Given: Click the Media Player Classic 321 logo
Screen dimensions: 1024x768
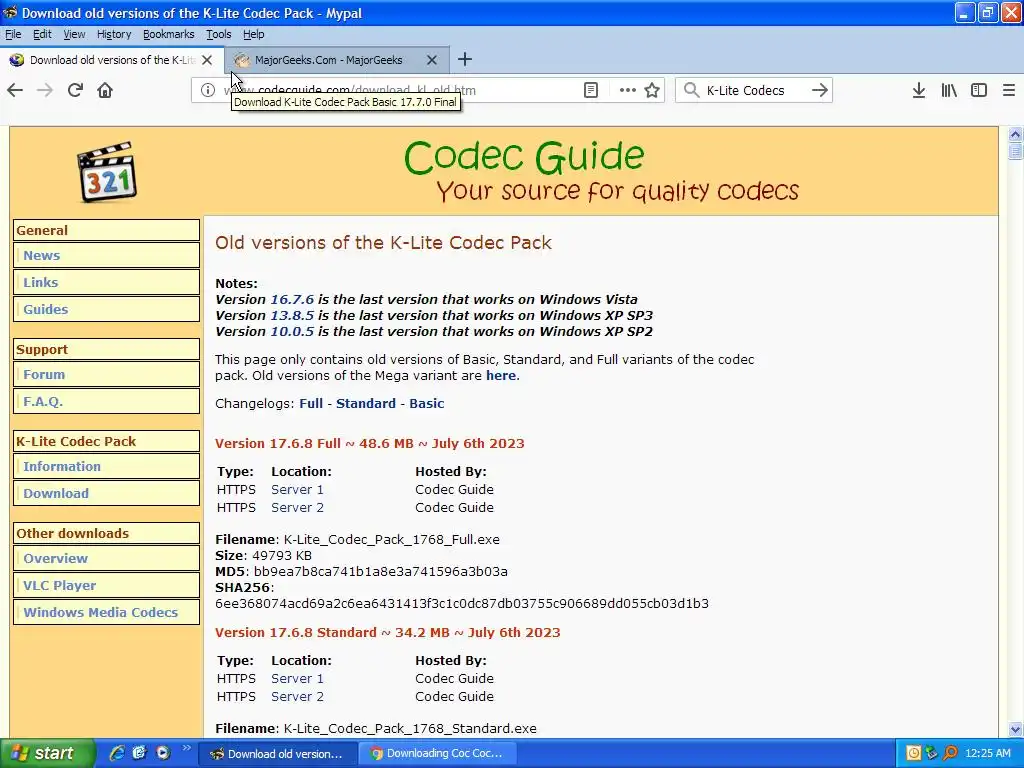Looking at the screenshot, I should pos(106,172).
